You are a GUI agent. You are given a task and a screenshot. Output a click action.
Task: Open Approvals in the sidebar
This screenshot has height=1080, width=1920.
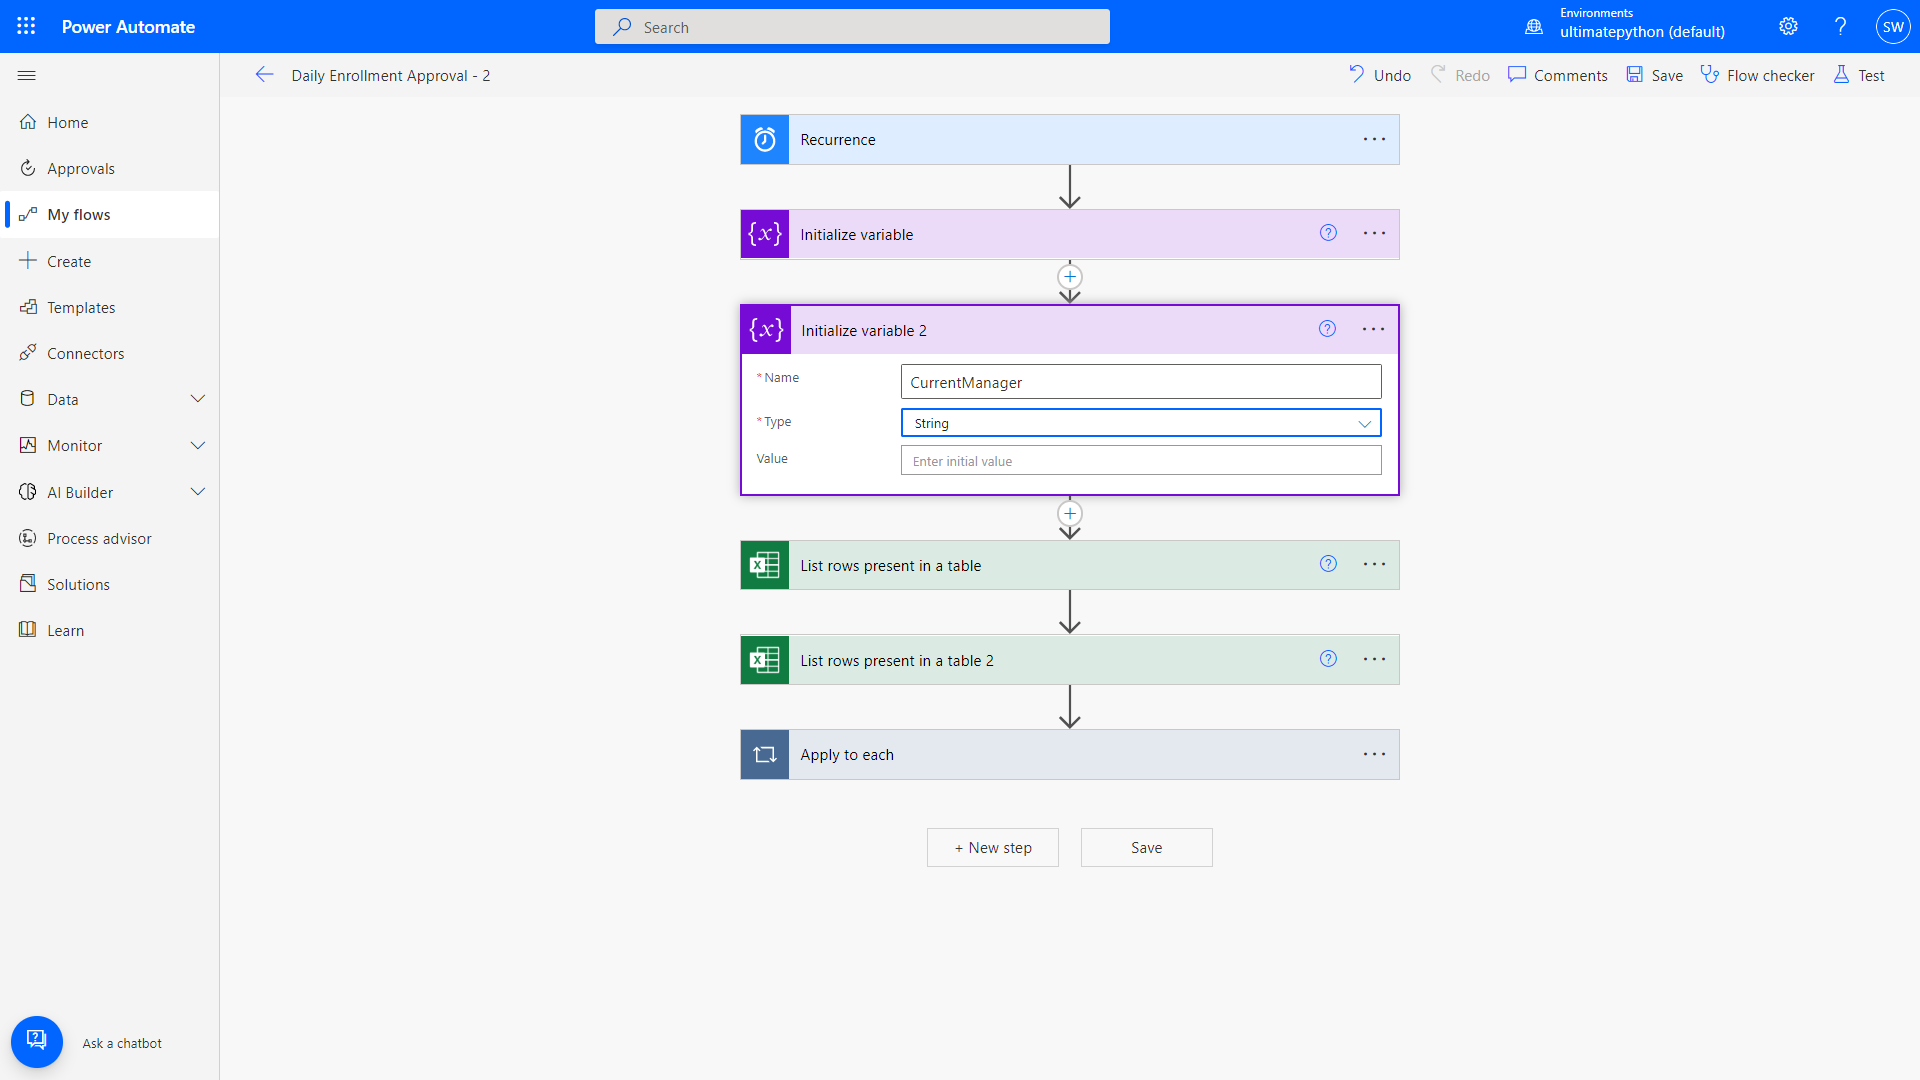pos(110,168)
